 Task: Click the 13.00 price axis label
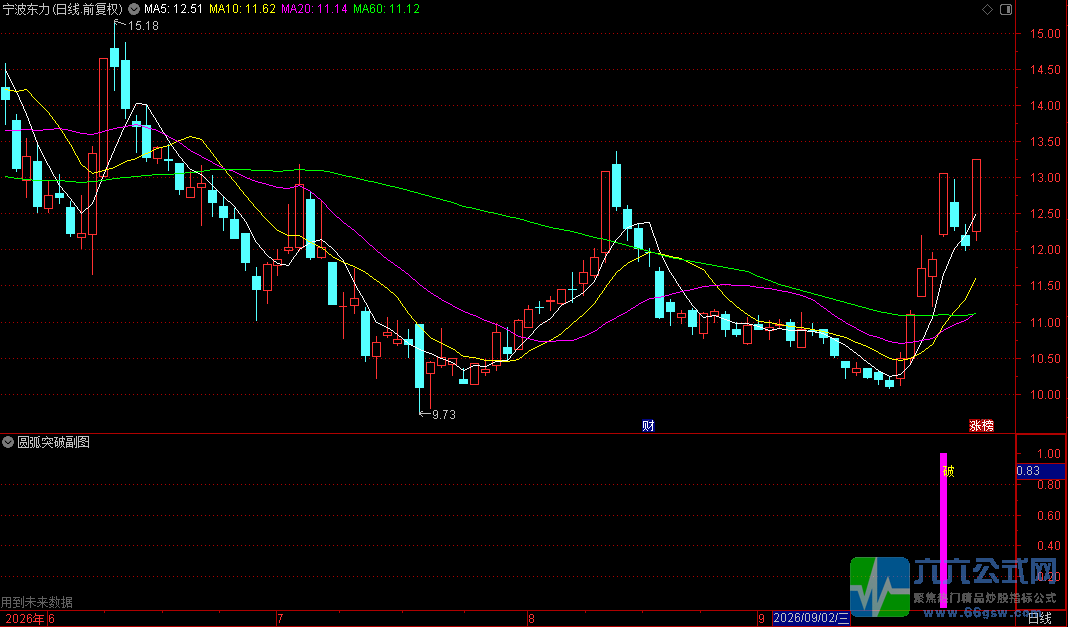coord(1044,178)
